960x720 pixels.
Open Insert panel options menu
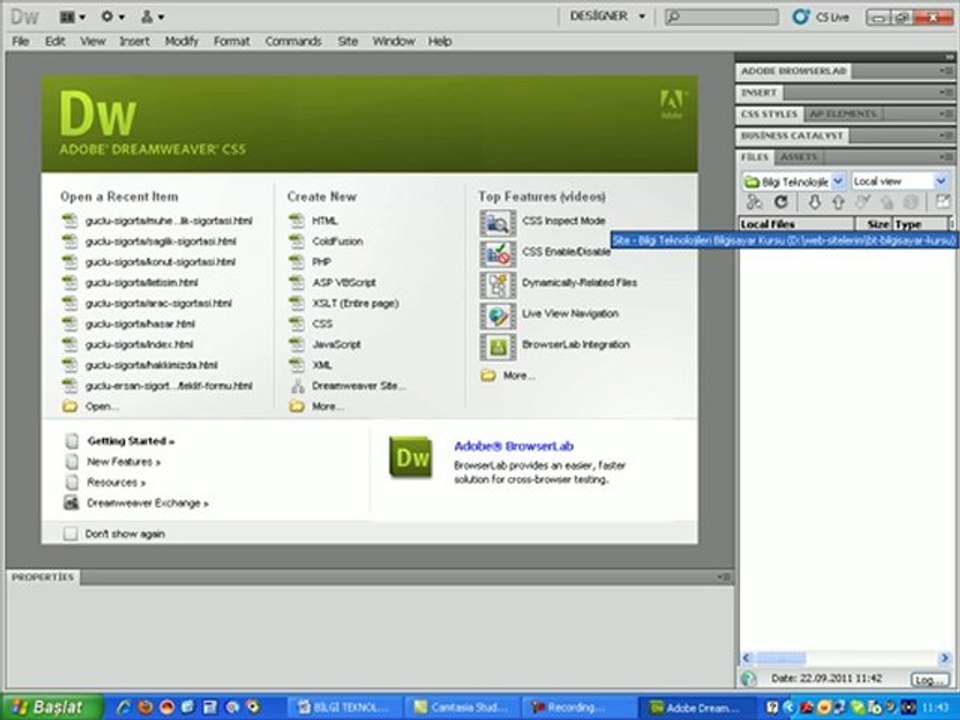coord(946,93)
